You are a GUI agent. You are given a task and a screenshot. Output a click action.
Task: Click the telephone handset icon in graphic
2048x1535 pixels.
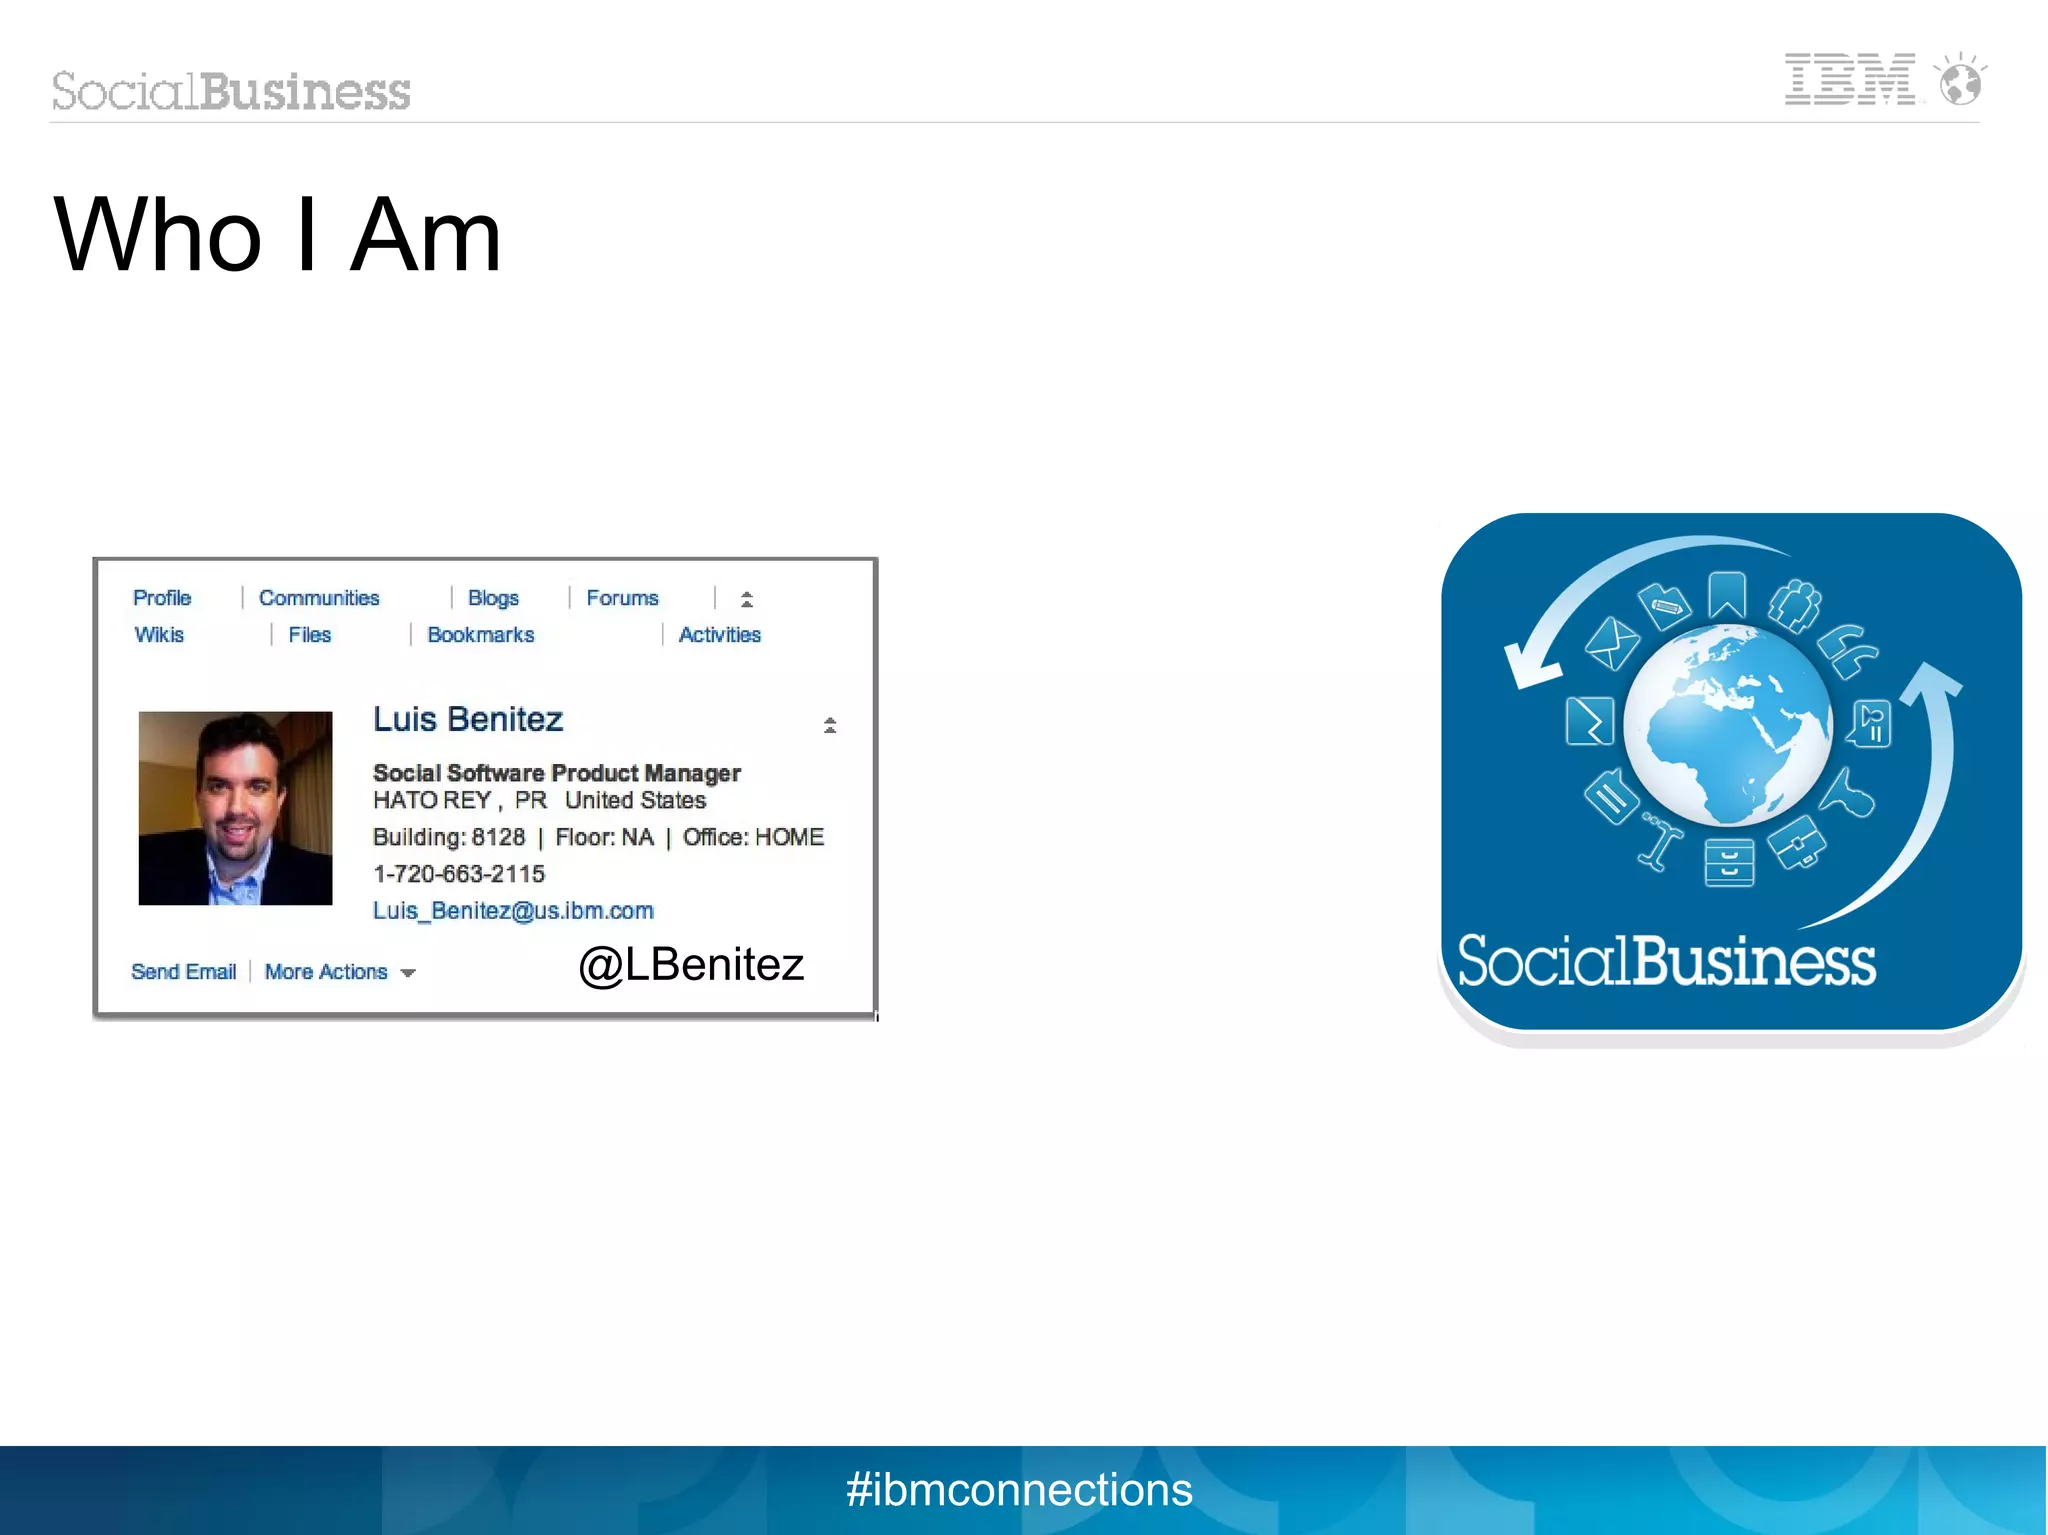click(1846, 650)
